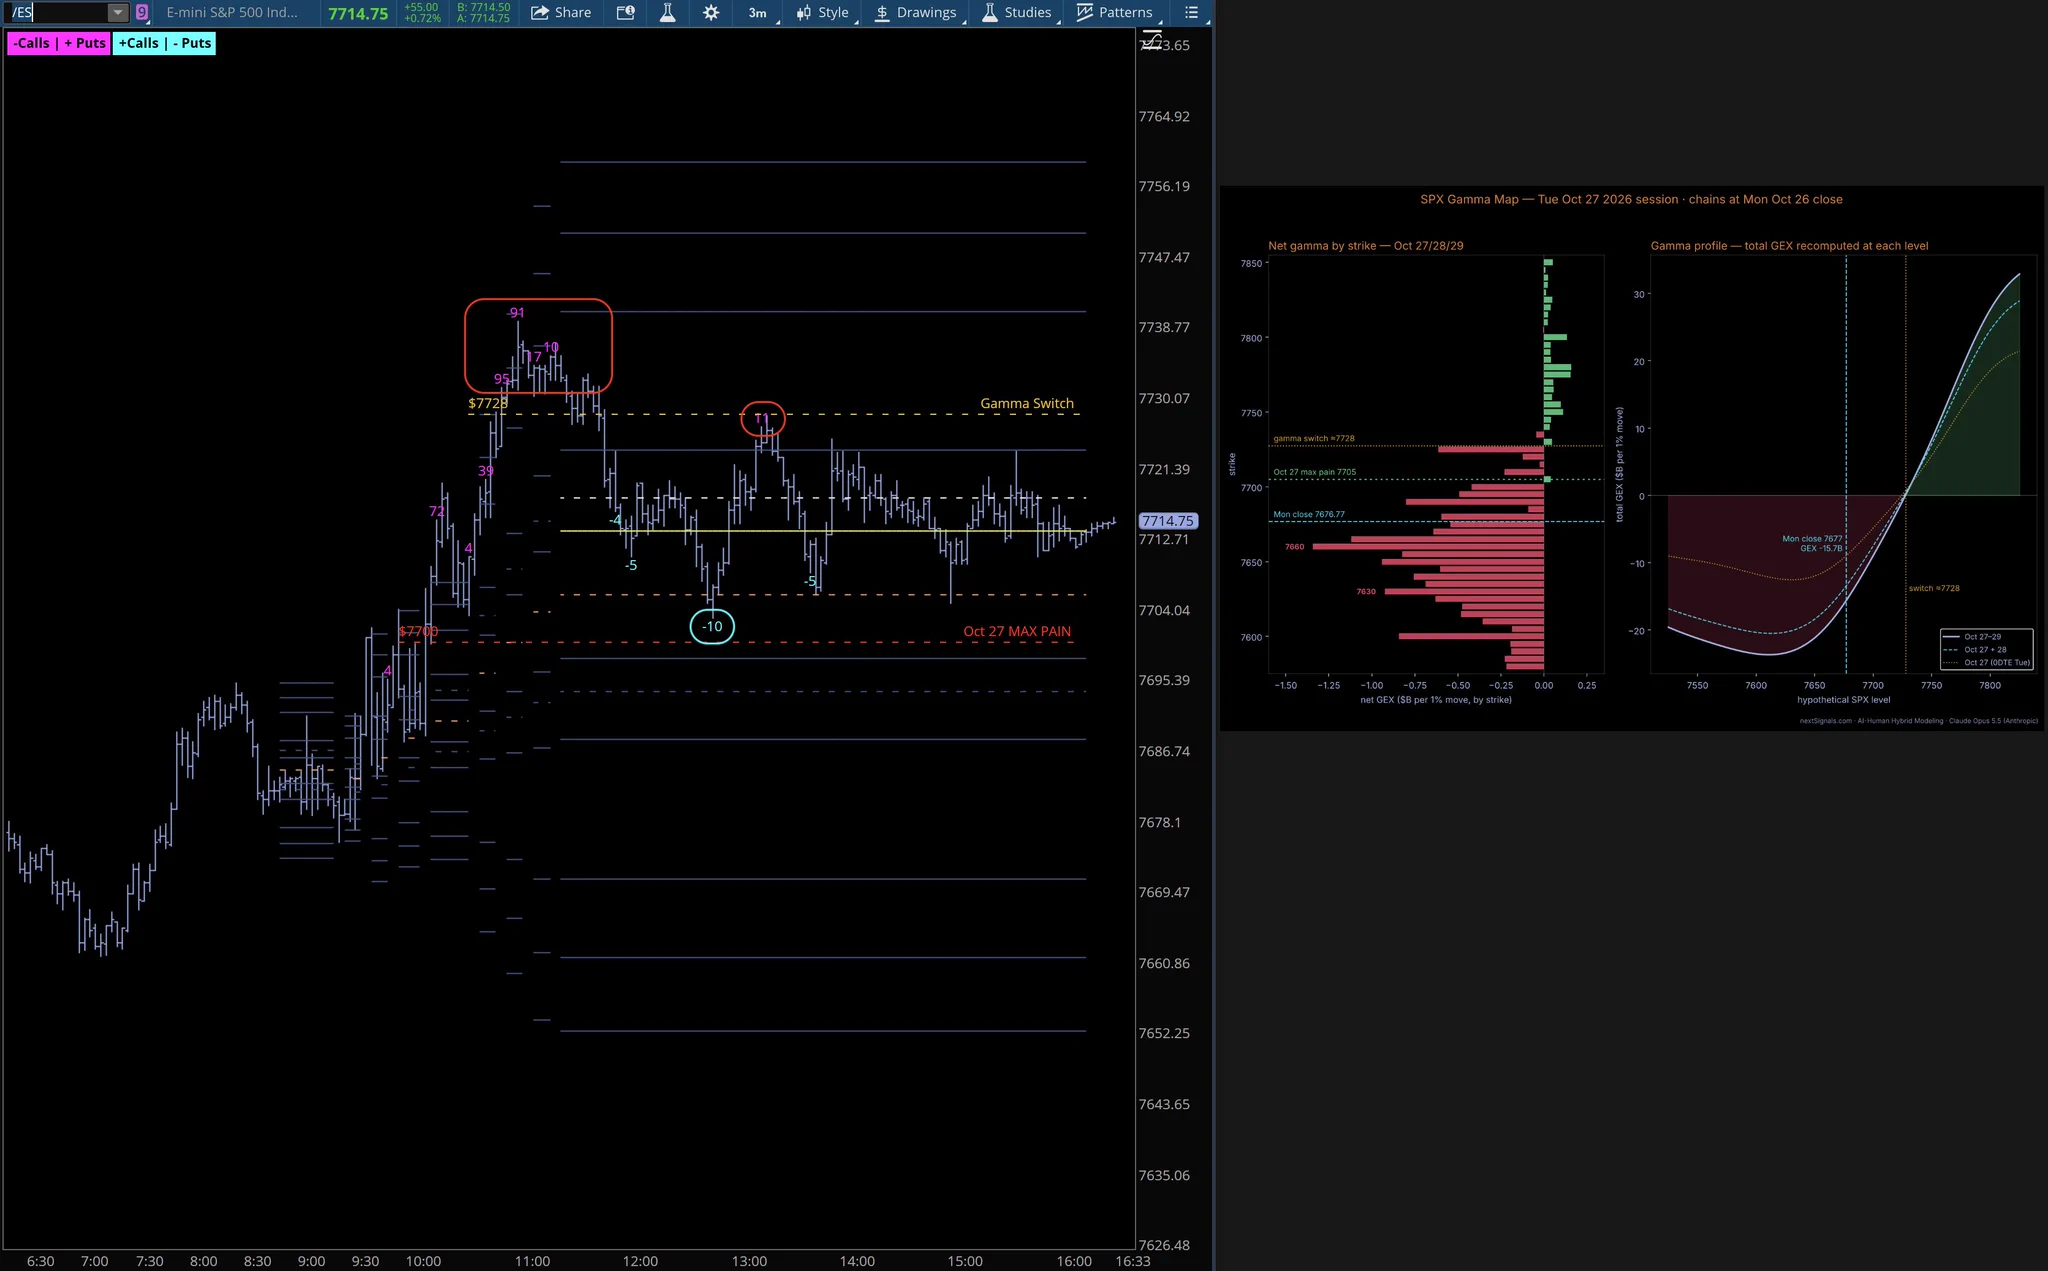The height and width of the screenshot is (1271, 2048).
Task: Open the 3m timeframe selector
Action: click(758, 13)
